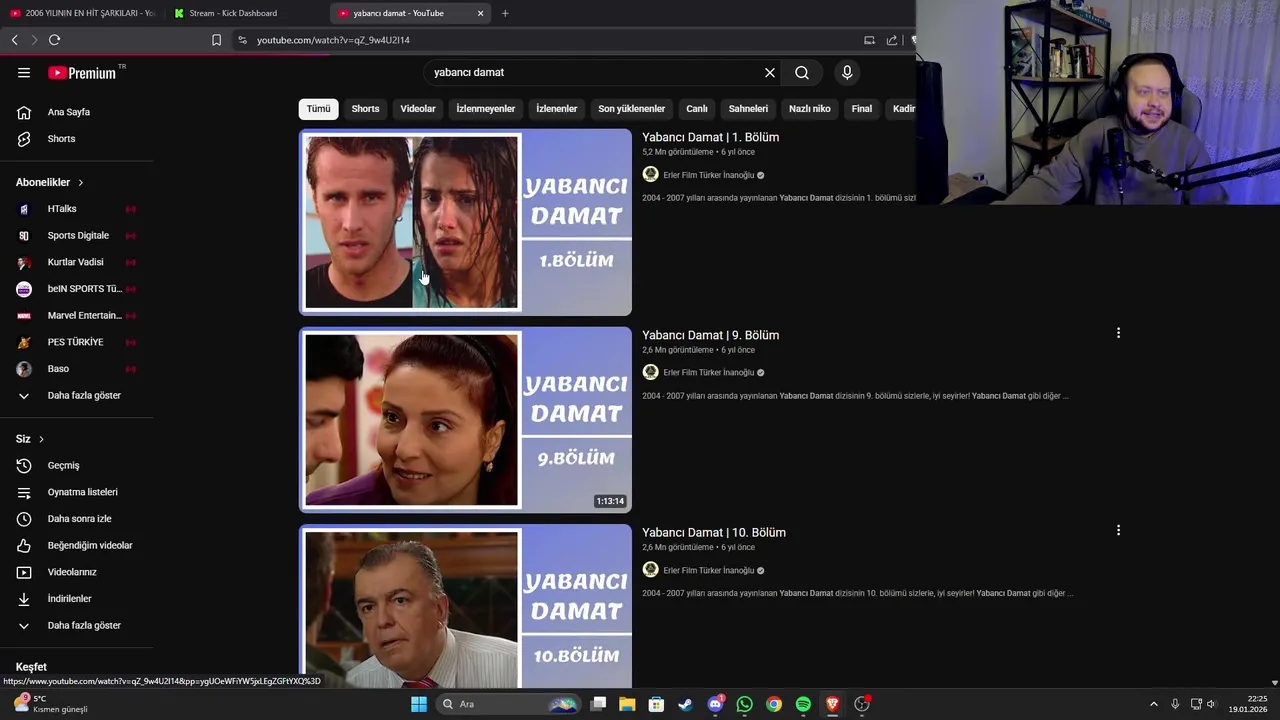Click the magnifier search button
1280x720 pixels.
pos(802,72)
